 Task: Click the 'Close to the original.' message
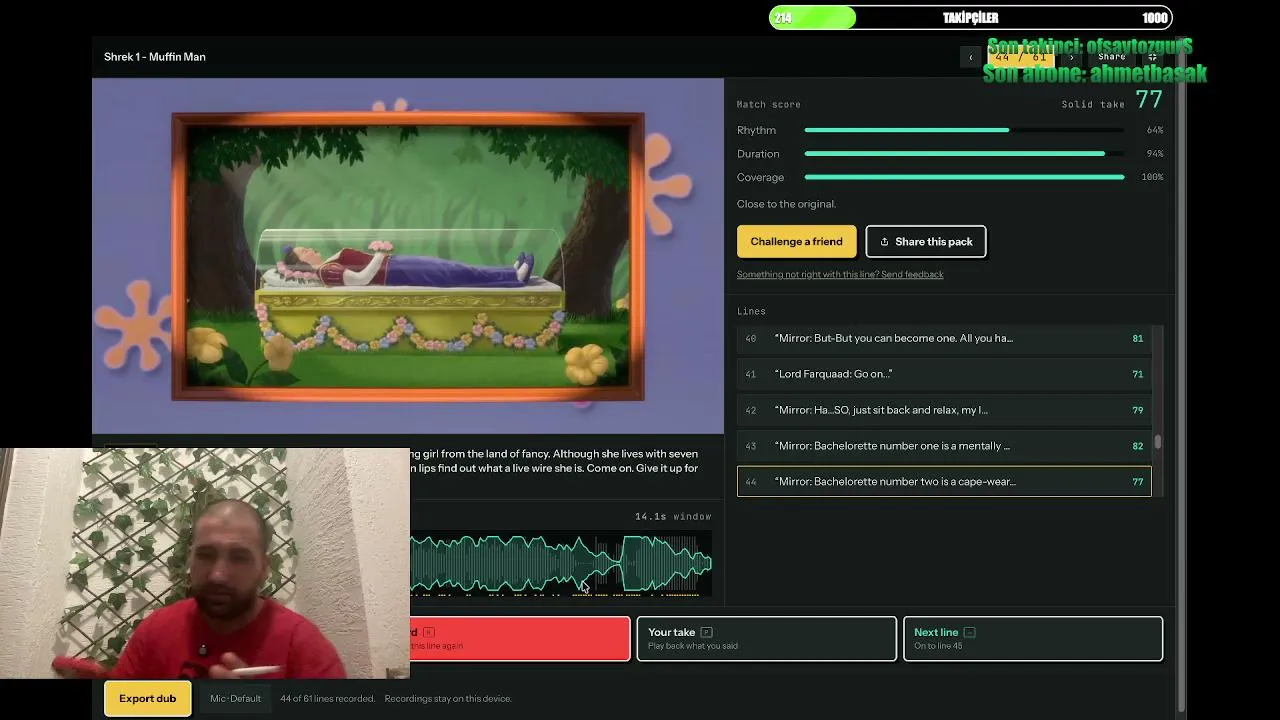pos(786,204)
